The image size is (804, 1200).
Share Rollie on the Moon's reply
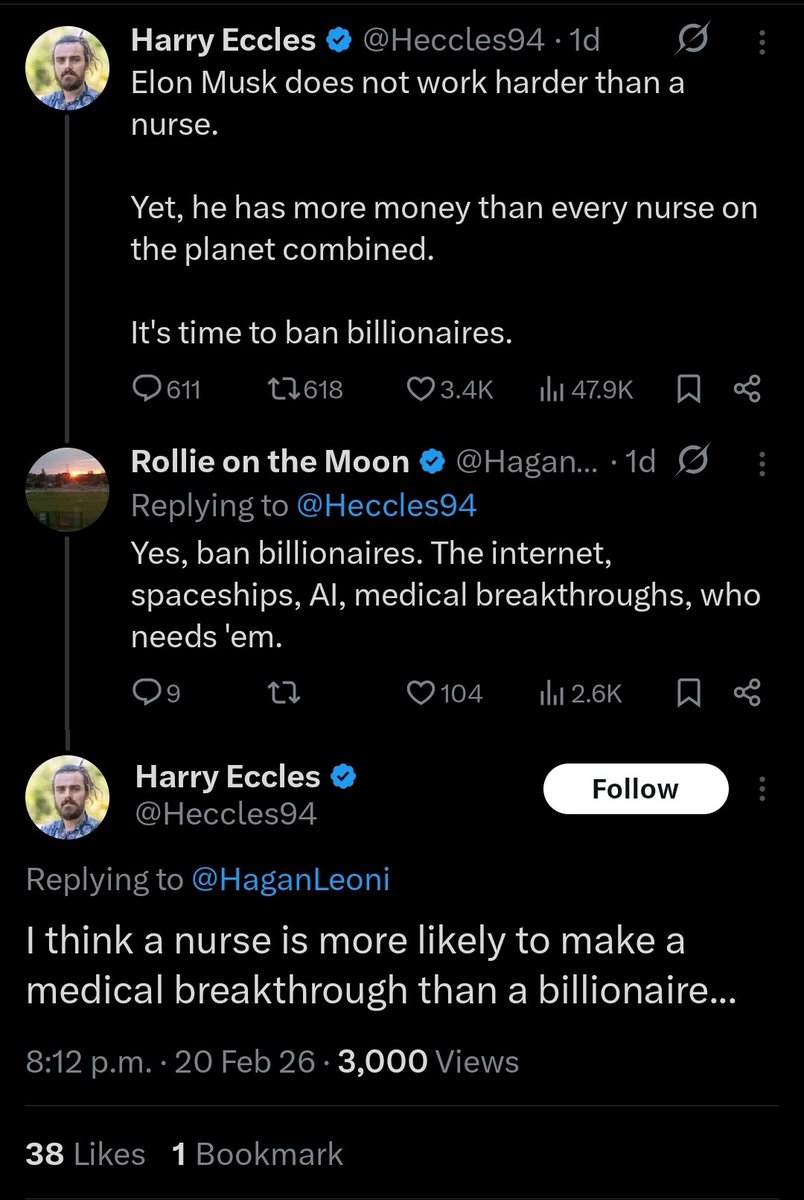pyautogui.click(x=747, y=692)
